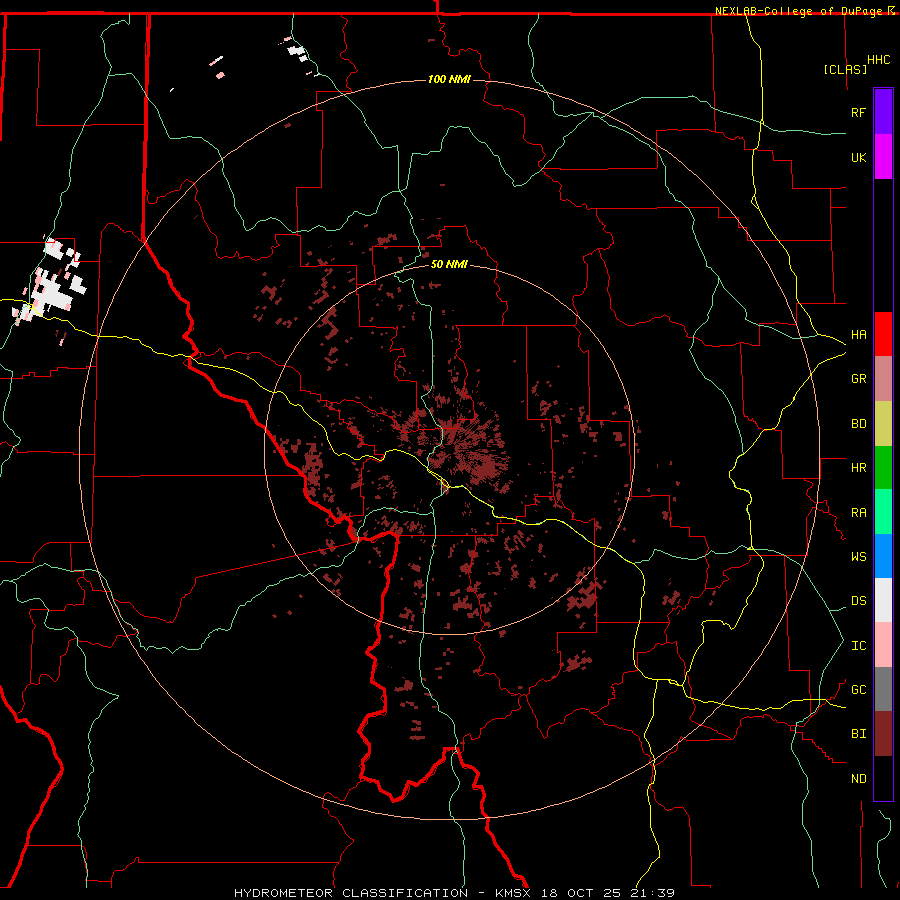Viewport: 900px width, 900px height.
Task: Click the HA legend label
Action: 858,334
